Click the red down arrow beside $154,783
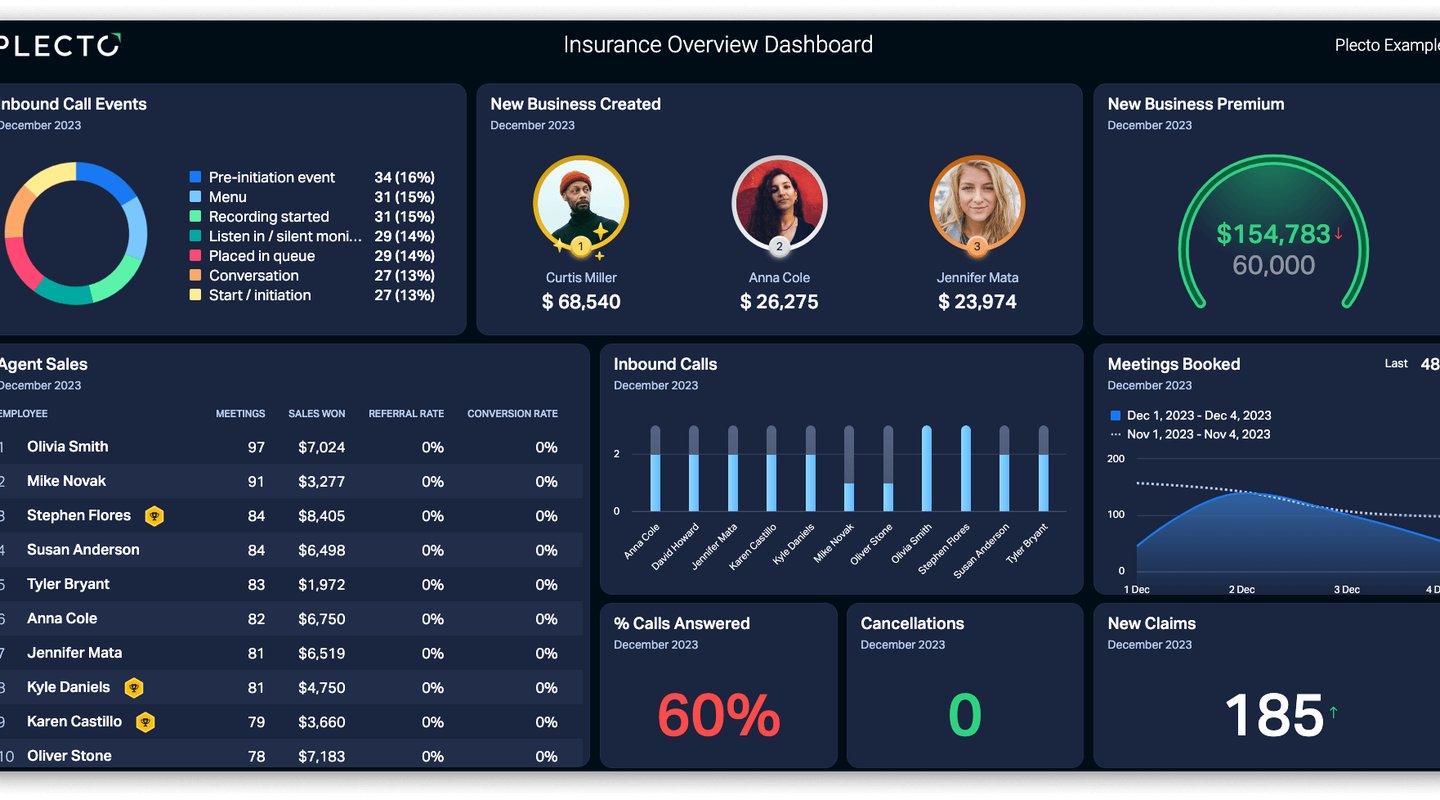This screenshot has height=800, width=1440. click(1338, 234)
